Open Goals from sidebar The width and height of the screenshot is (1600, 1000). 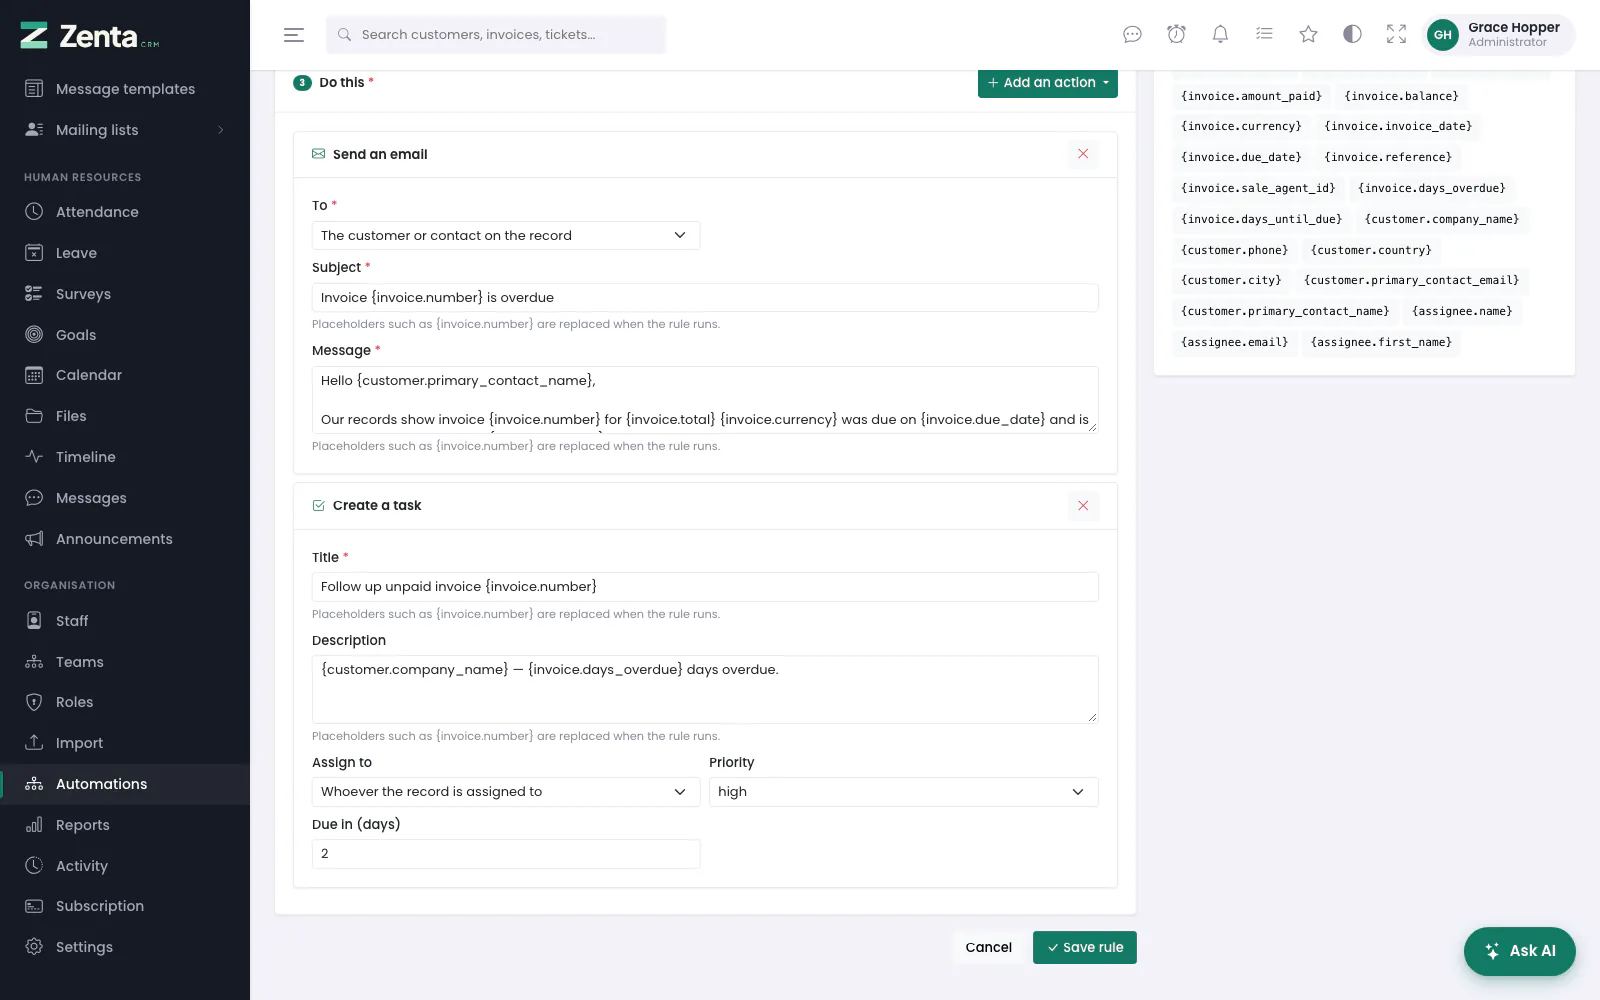tap(125, 335)
